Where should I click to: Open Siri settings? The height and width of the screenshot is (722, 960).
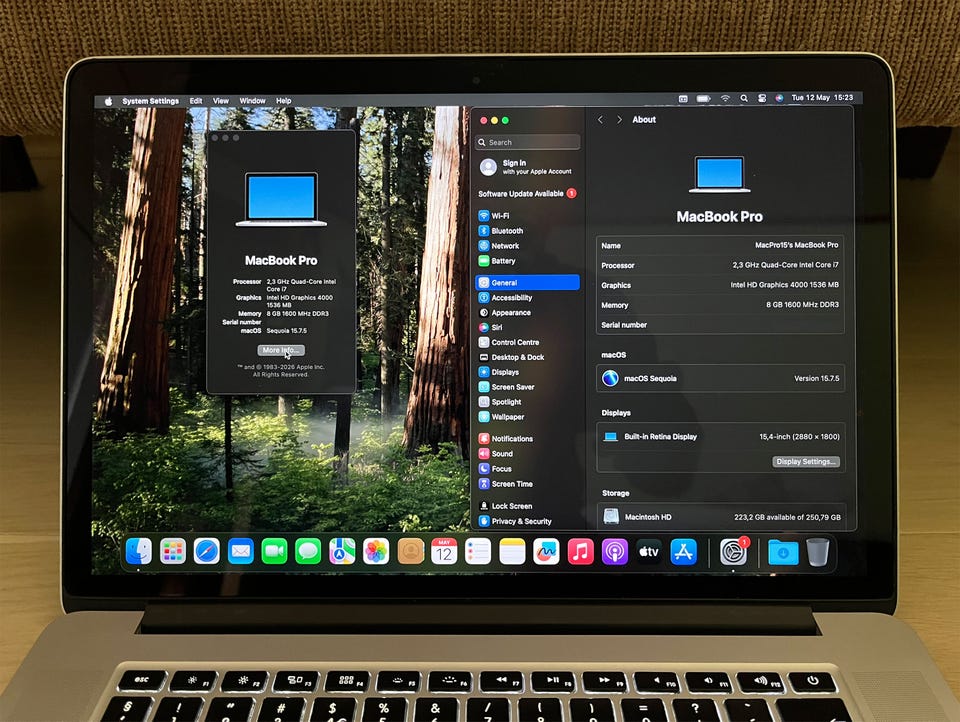pyautogui.click(x=490, y=328)
